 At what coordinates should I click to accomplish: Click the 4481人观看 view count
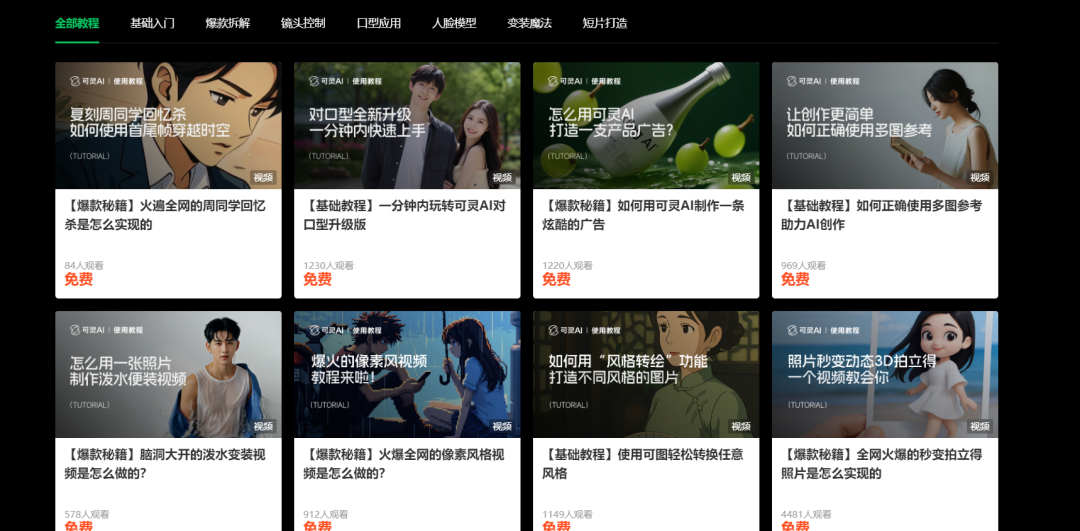pyautogui.click(x=807, y=514)
